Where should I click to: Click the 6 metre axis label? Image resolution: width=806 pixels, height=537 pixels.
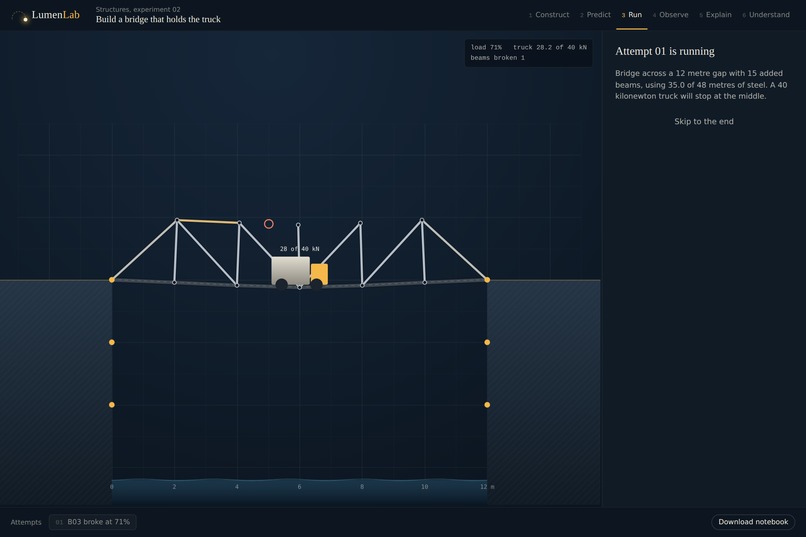[x=299, y=487]
